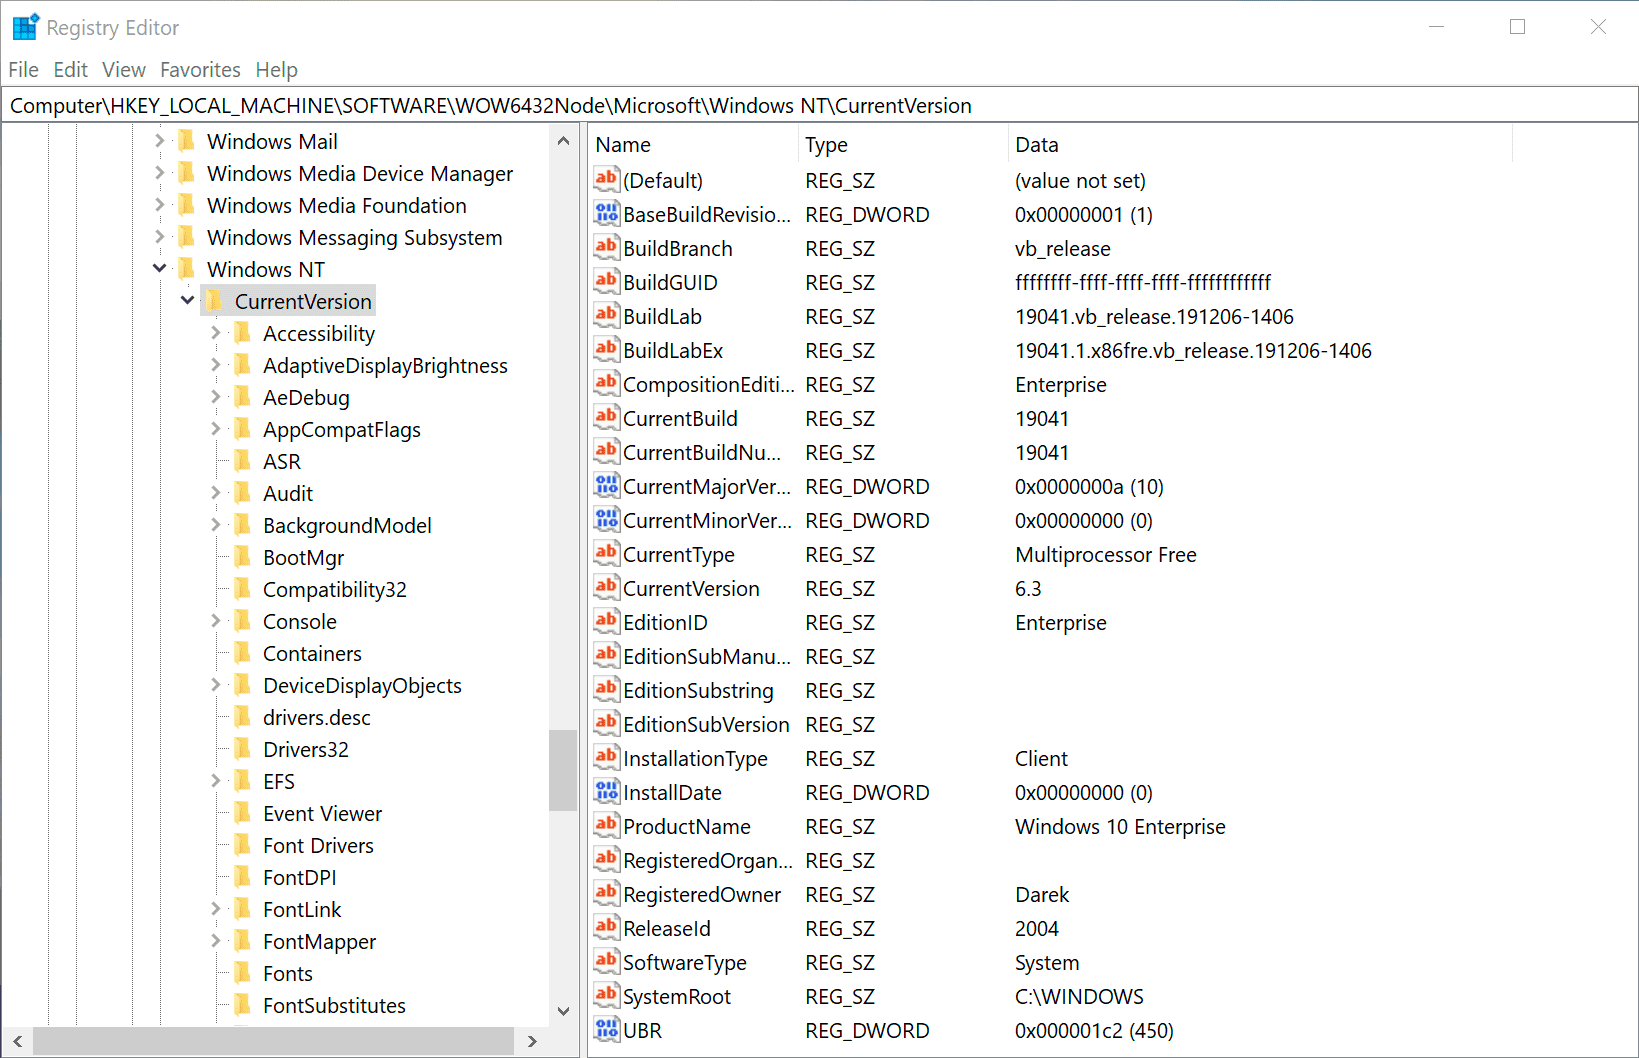Expand the BackgroundModel key
The image size is (1639, 1058).
(x=216, y=525)
